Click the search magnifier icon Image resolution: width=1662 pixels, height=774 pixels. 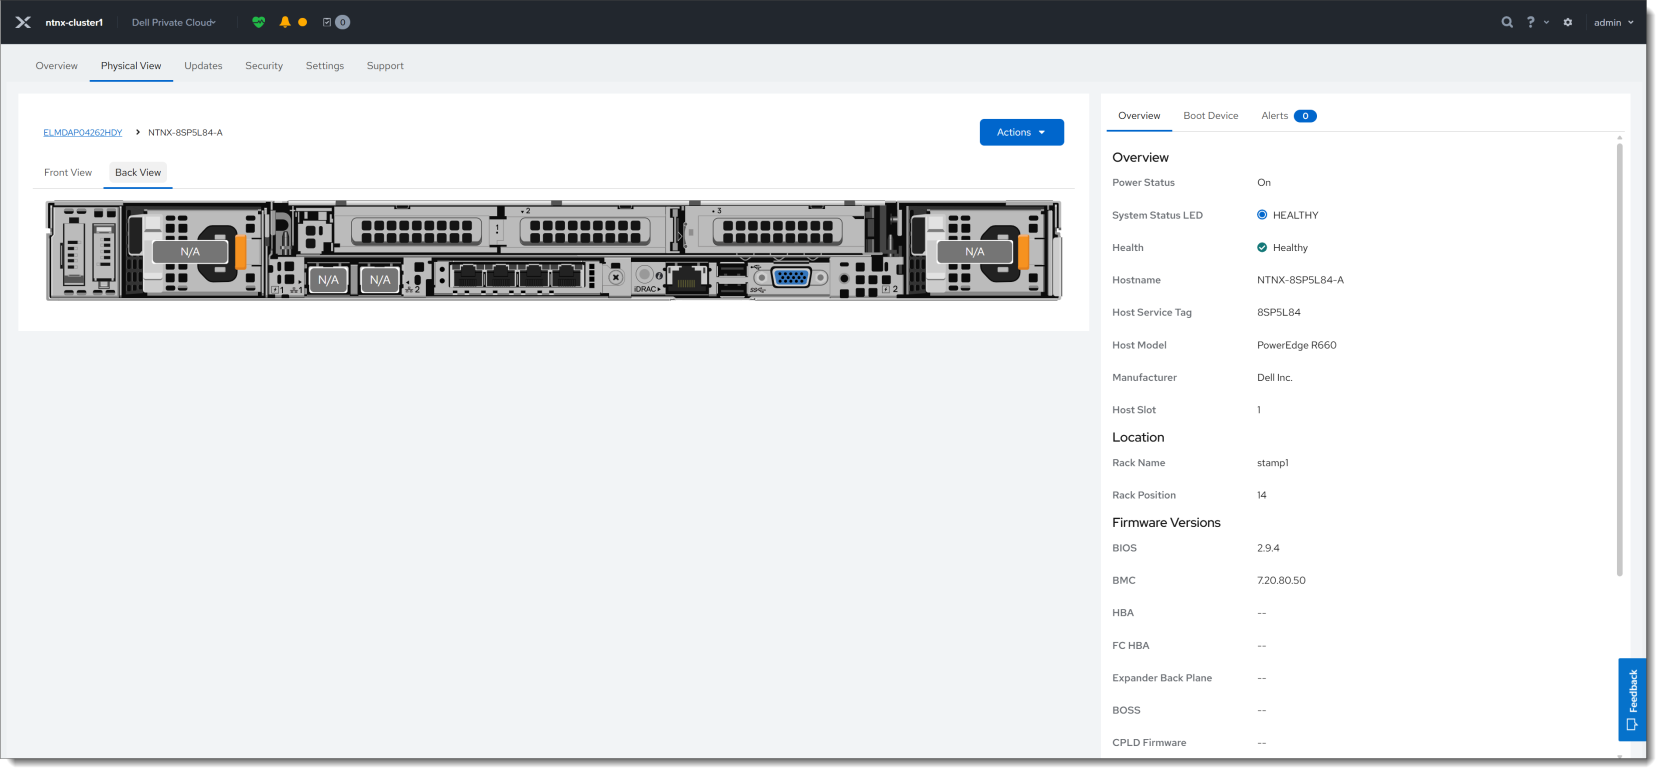[x=1507, y=22]
